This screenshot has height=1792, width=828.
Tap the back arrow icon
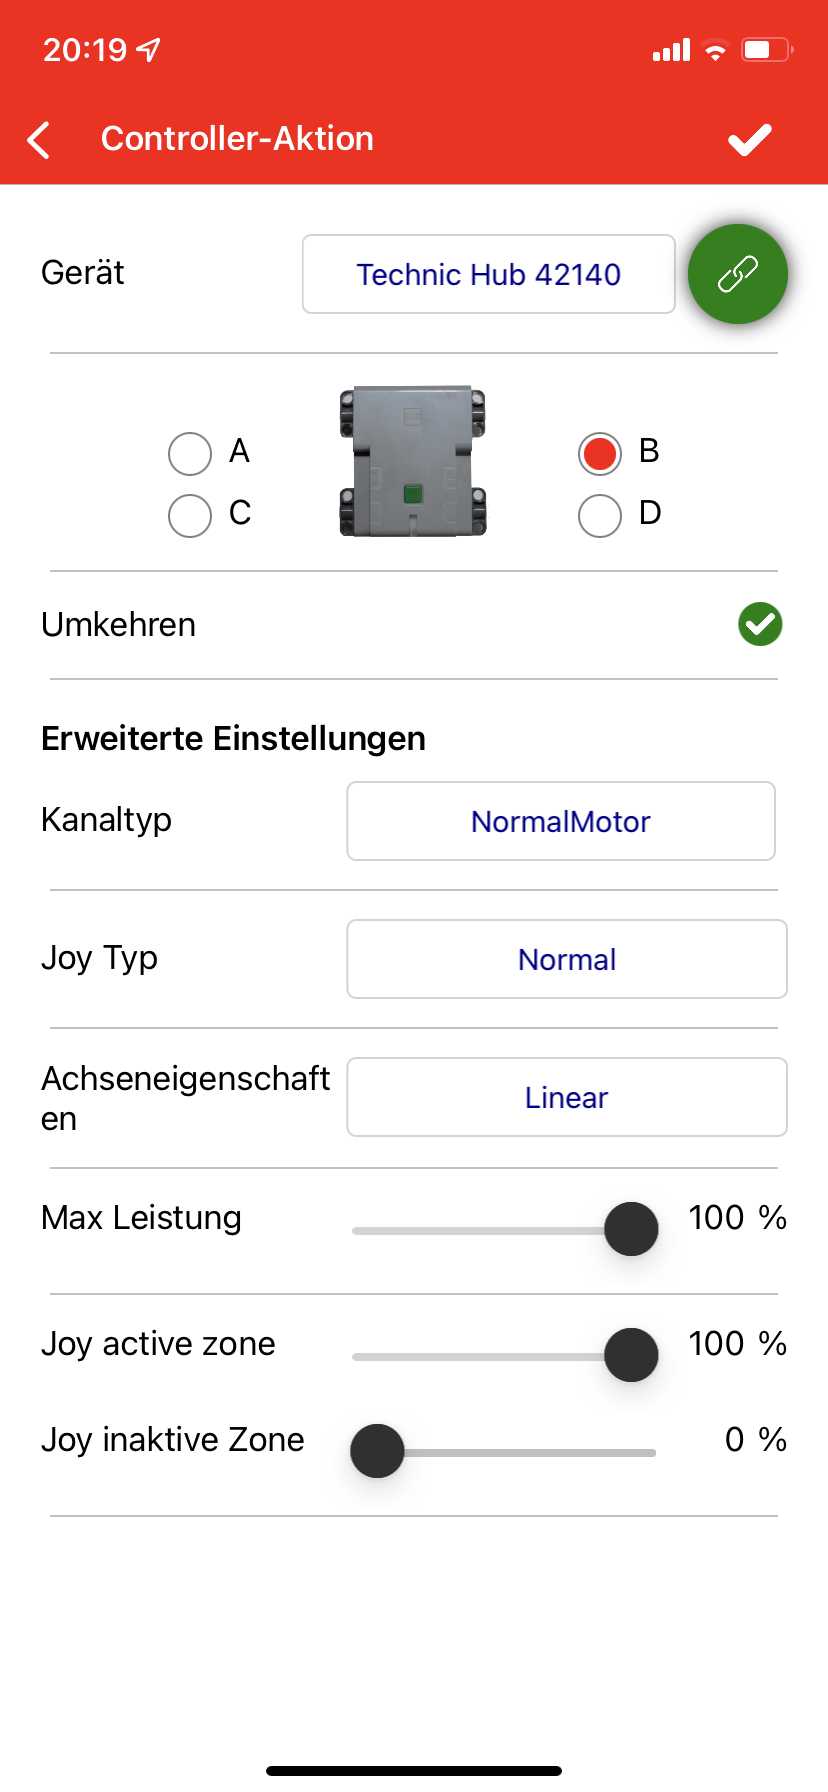39,140
